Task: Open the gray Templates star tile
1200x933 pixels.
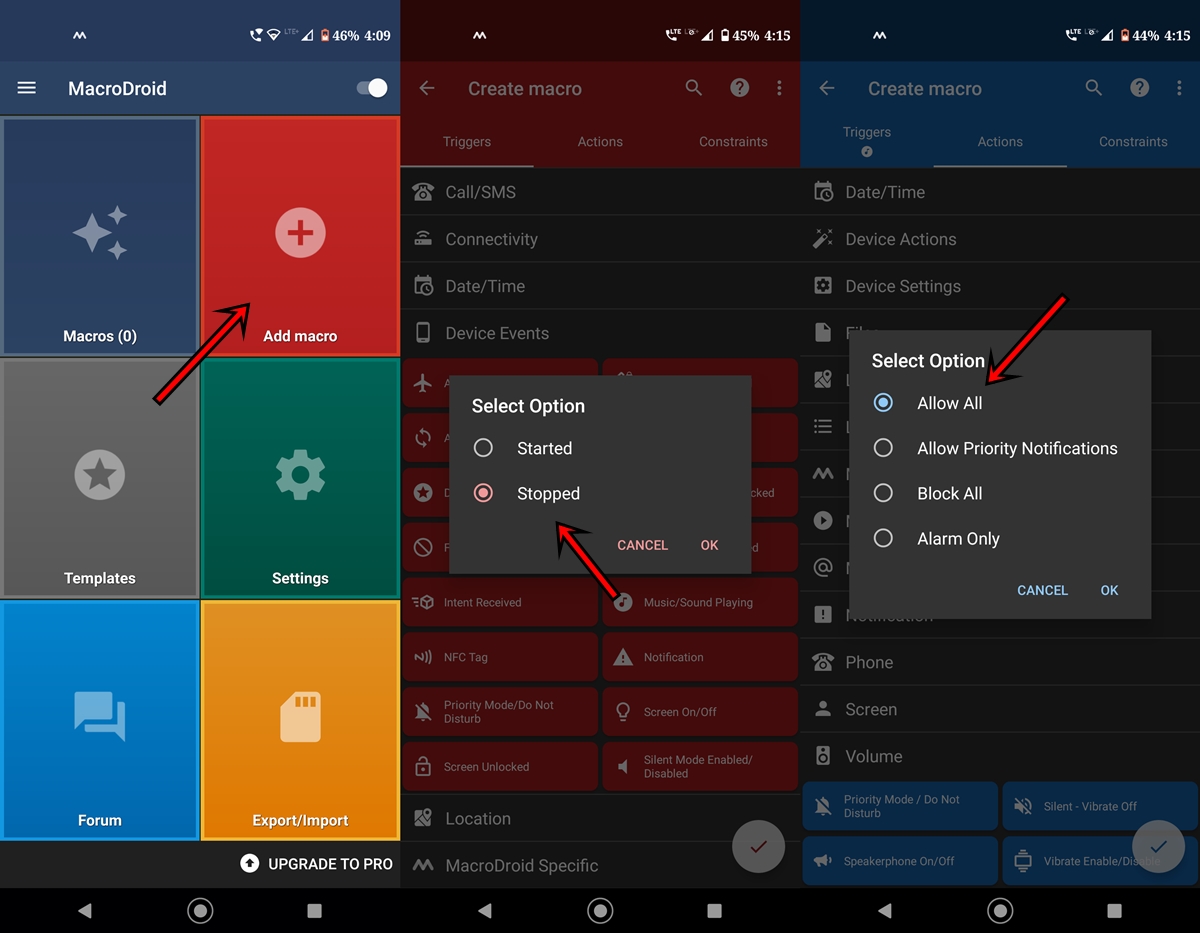Action: [100, 478]
